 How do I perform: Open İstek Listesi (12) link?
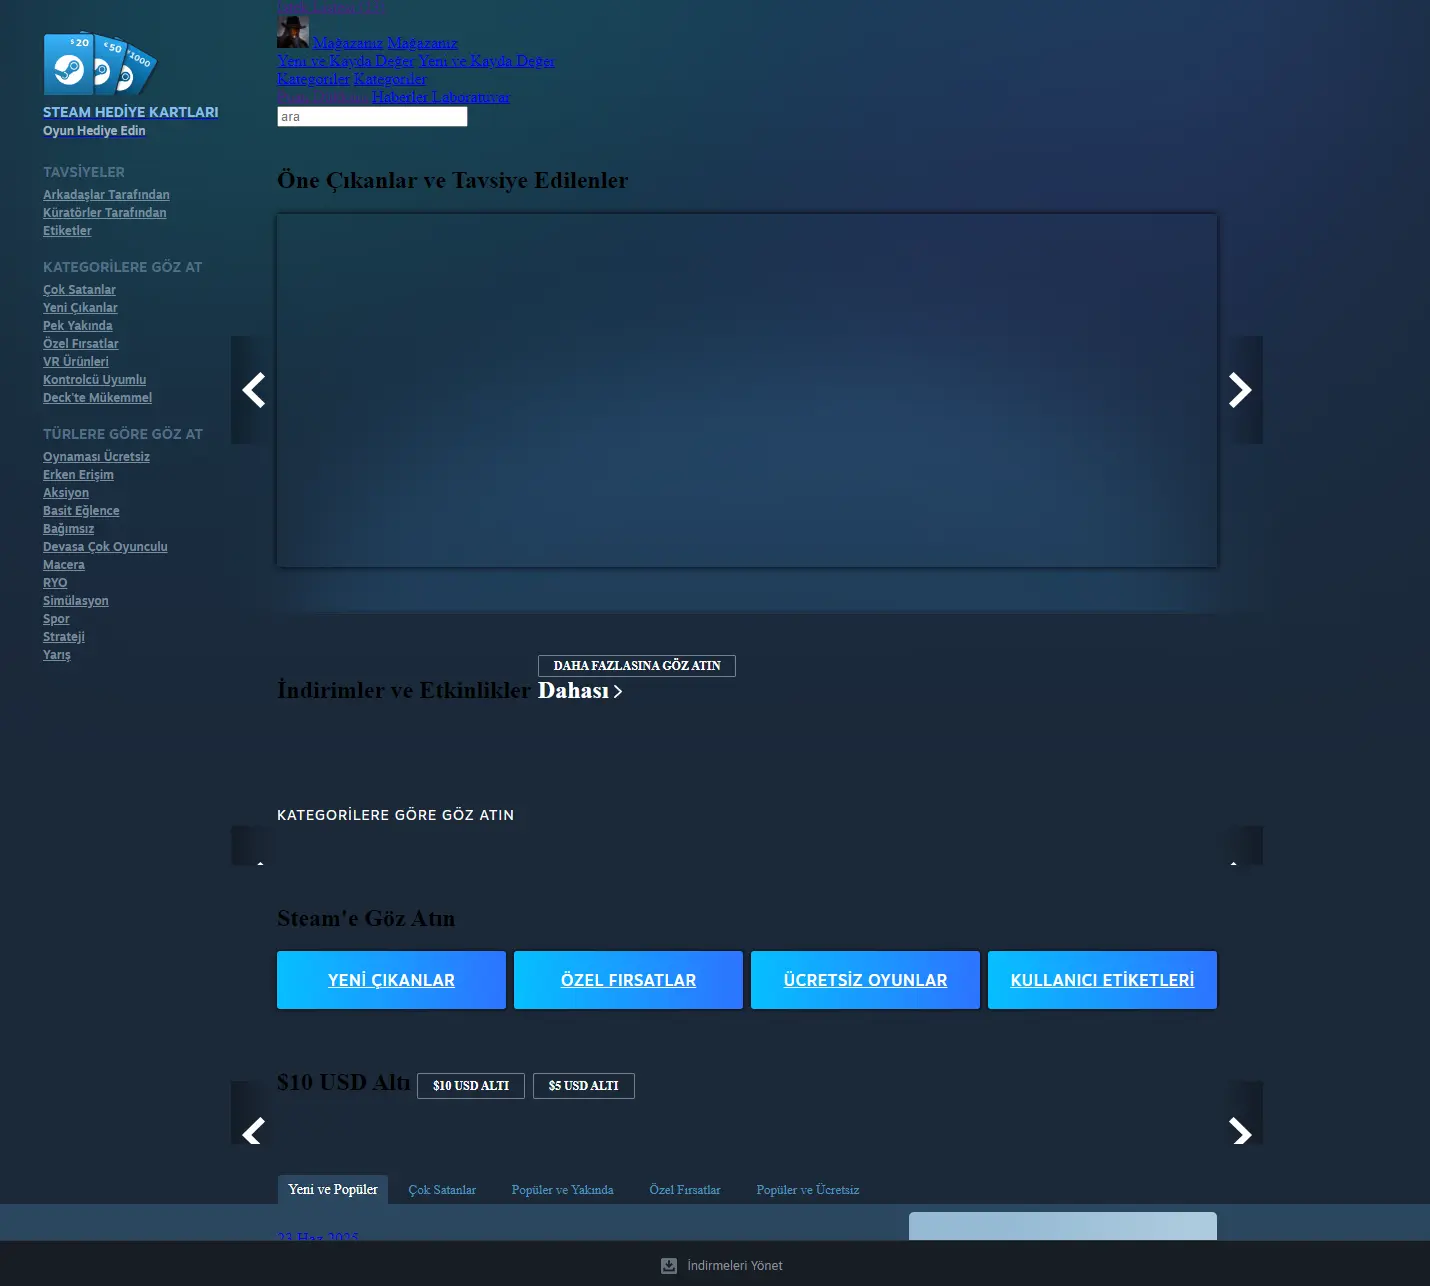(x=331, y=7)
